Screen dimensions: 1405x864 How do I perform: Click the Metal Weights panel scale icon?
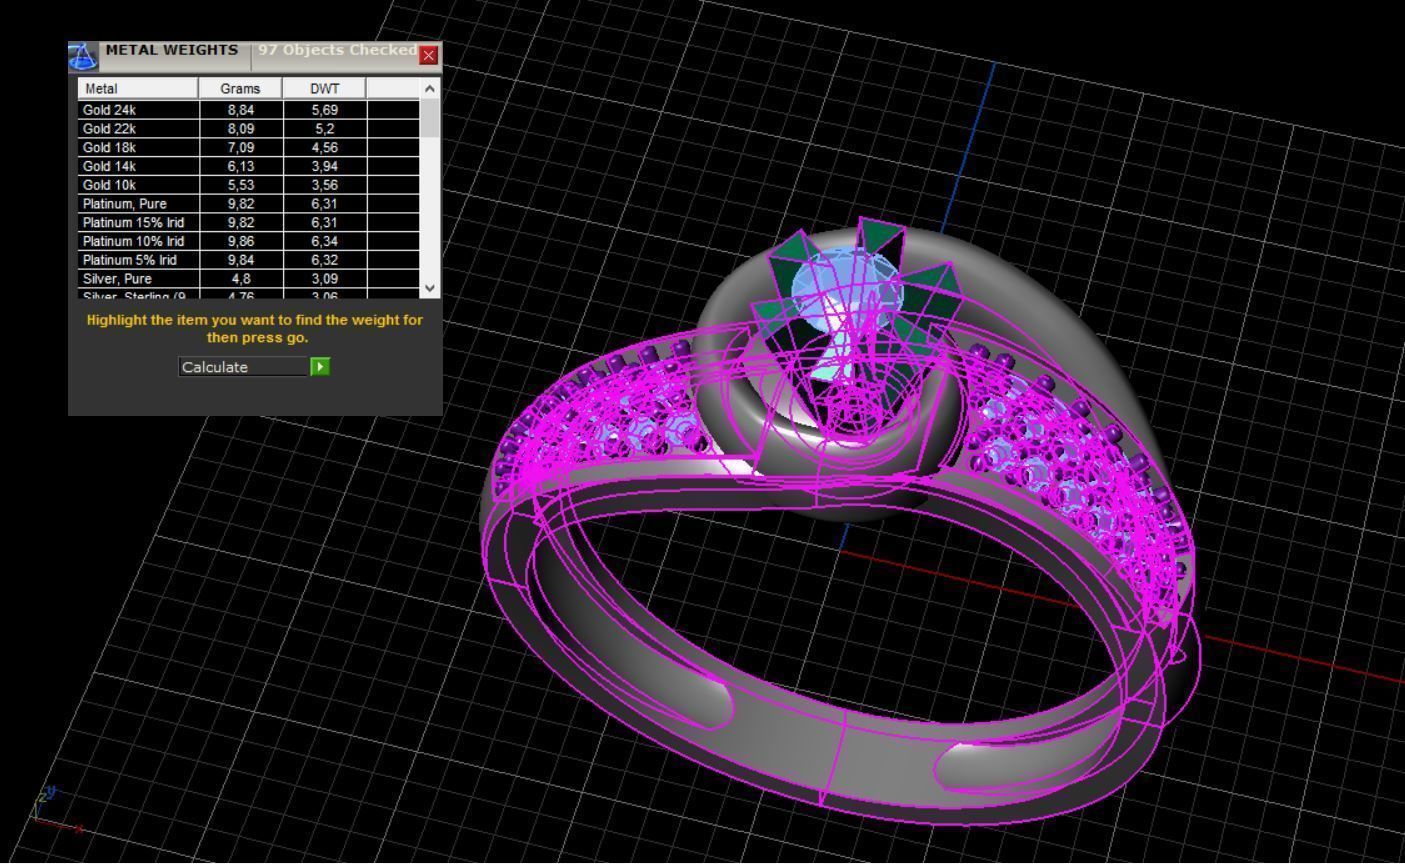pyautogui.click(x=83, y=56)
